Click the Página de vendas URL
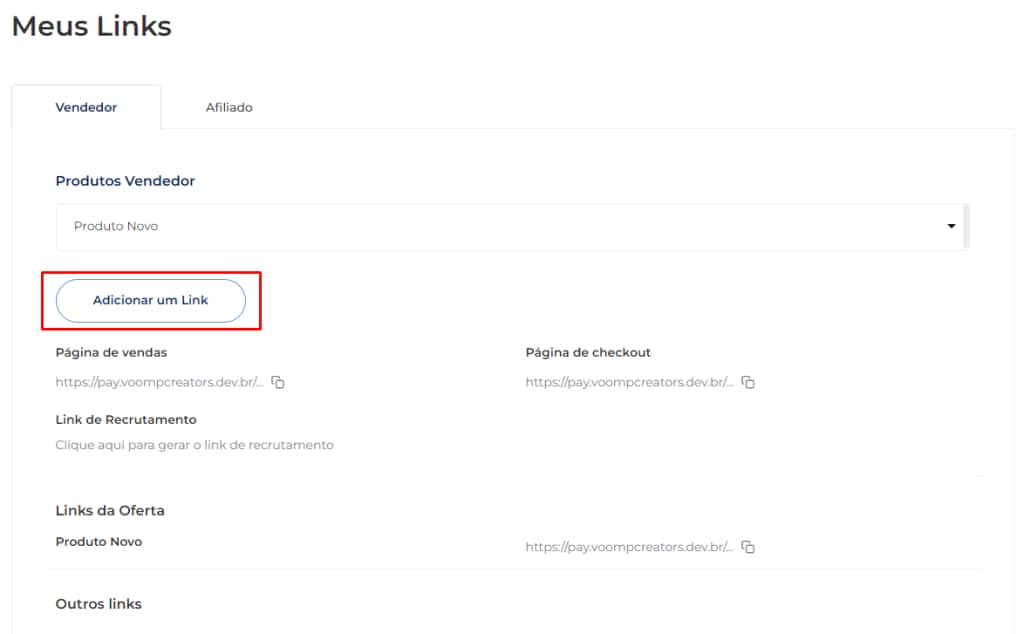1024x634 pixels. [x=159, y=382]
